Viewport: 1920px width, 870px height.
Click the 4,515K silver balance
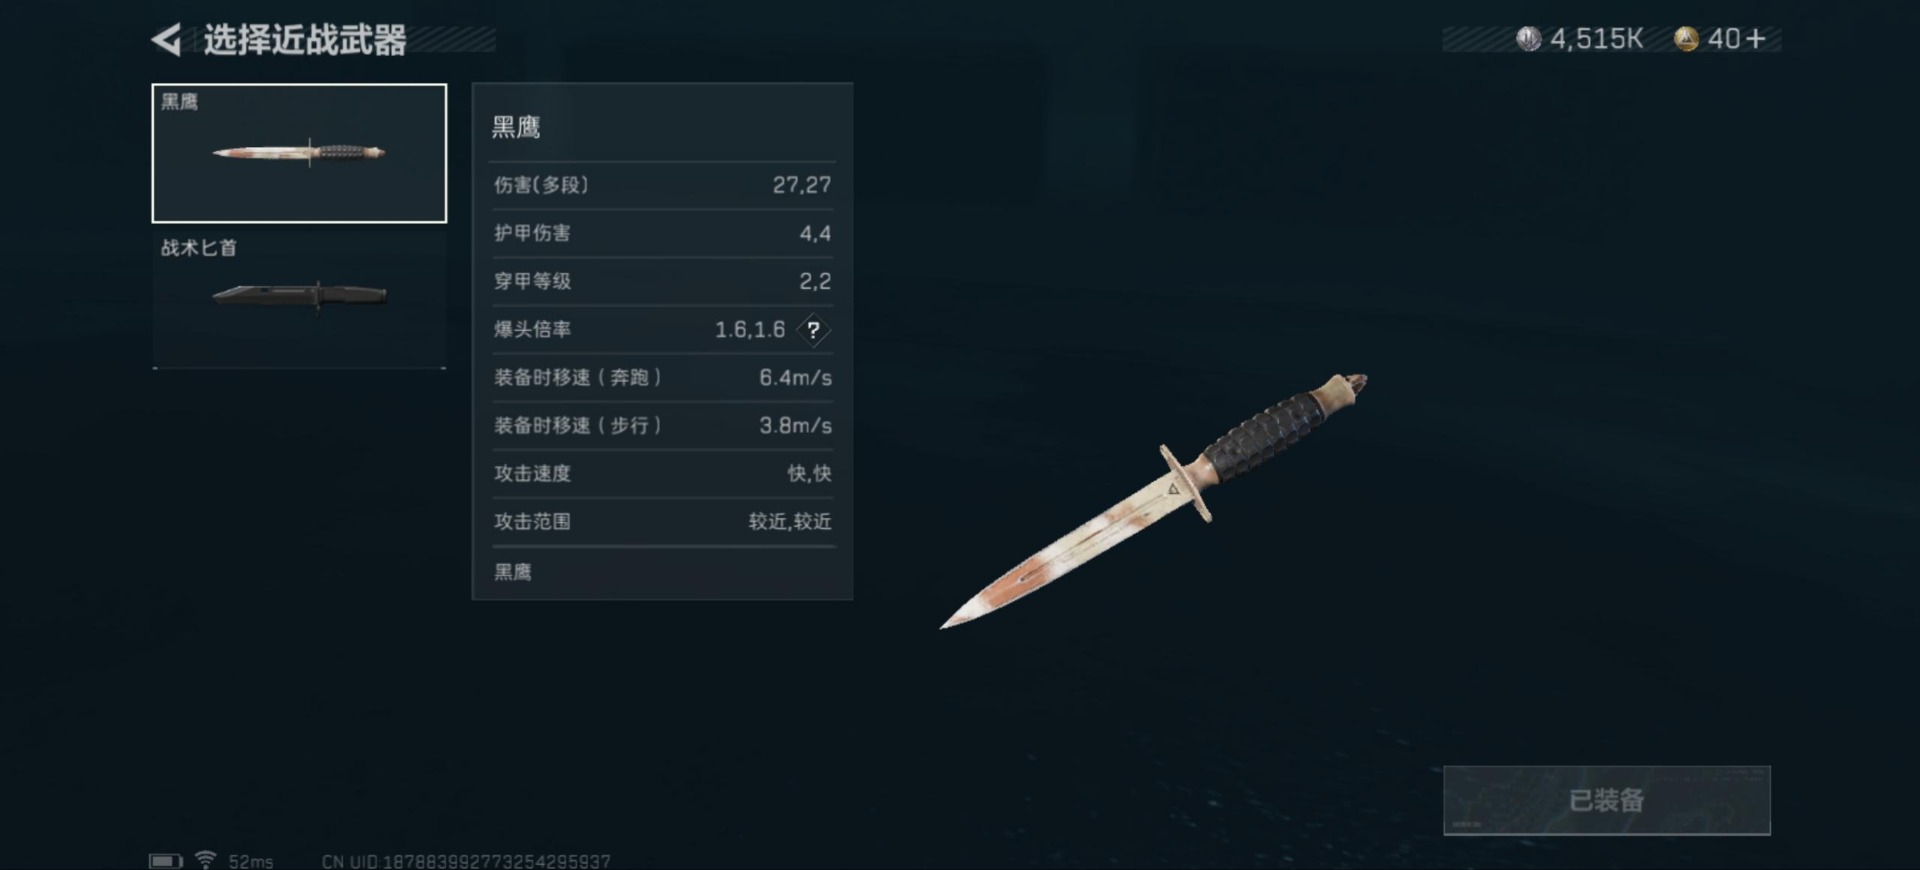[1596, 39]
